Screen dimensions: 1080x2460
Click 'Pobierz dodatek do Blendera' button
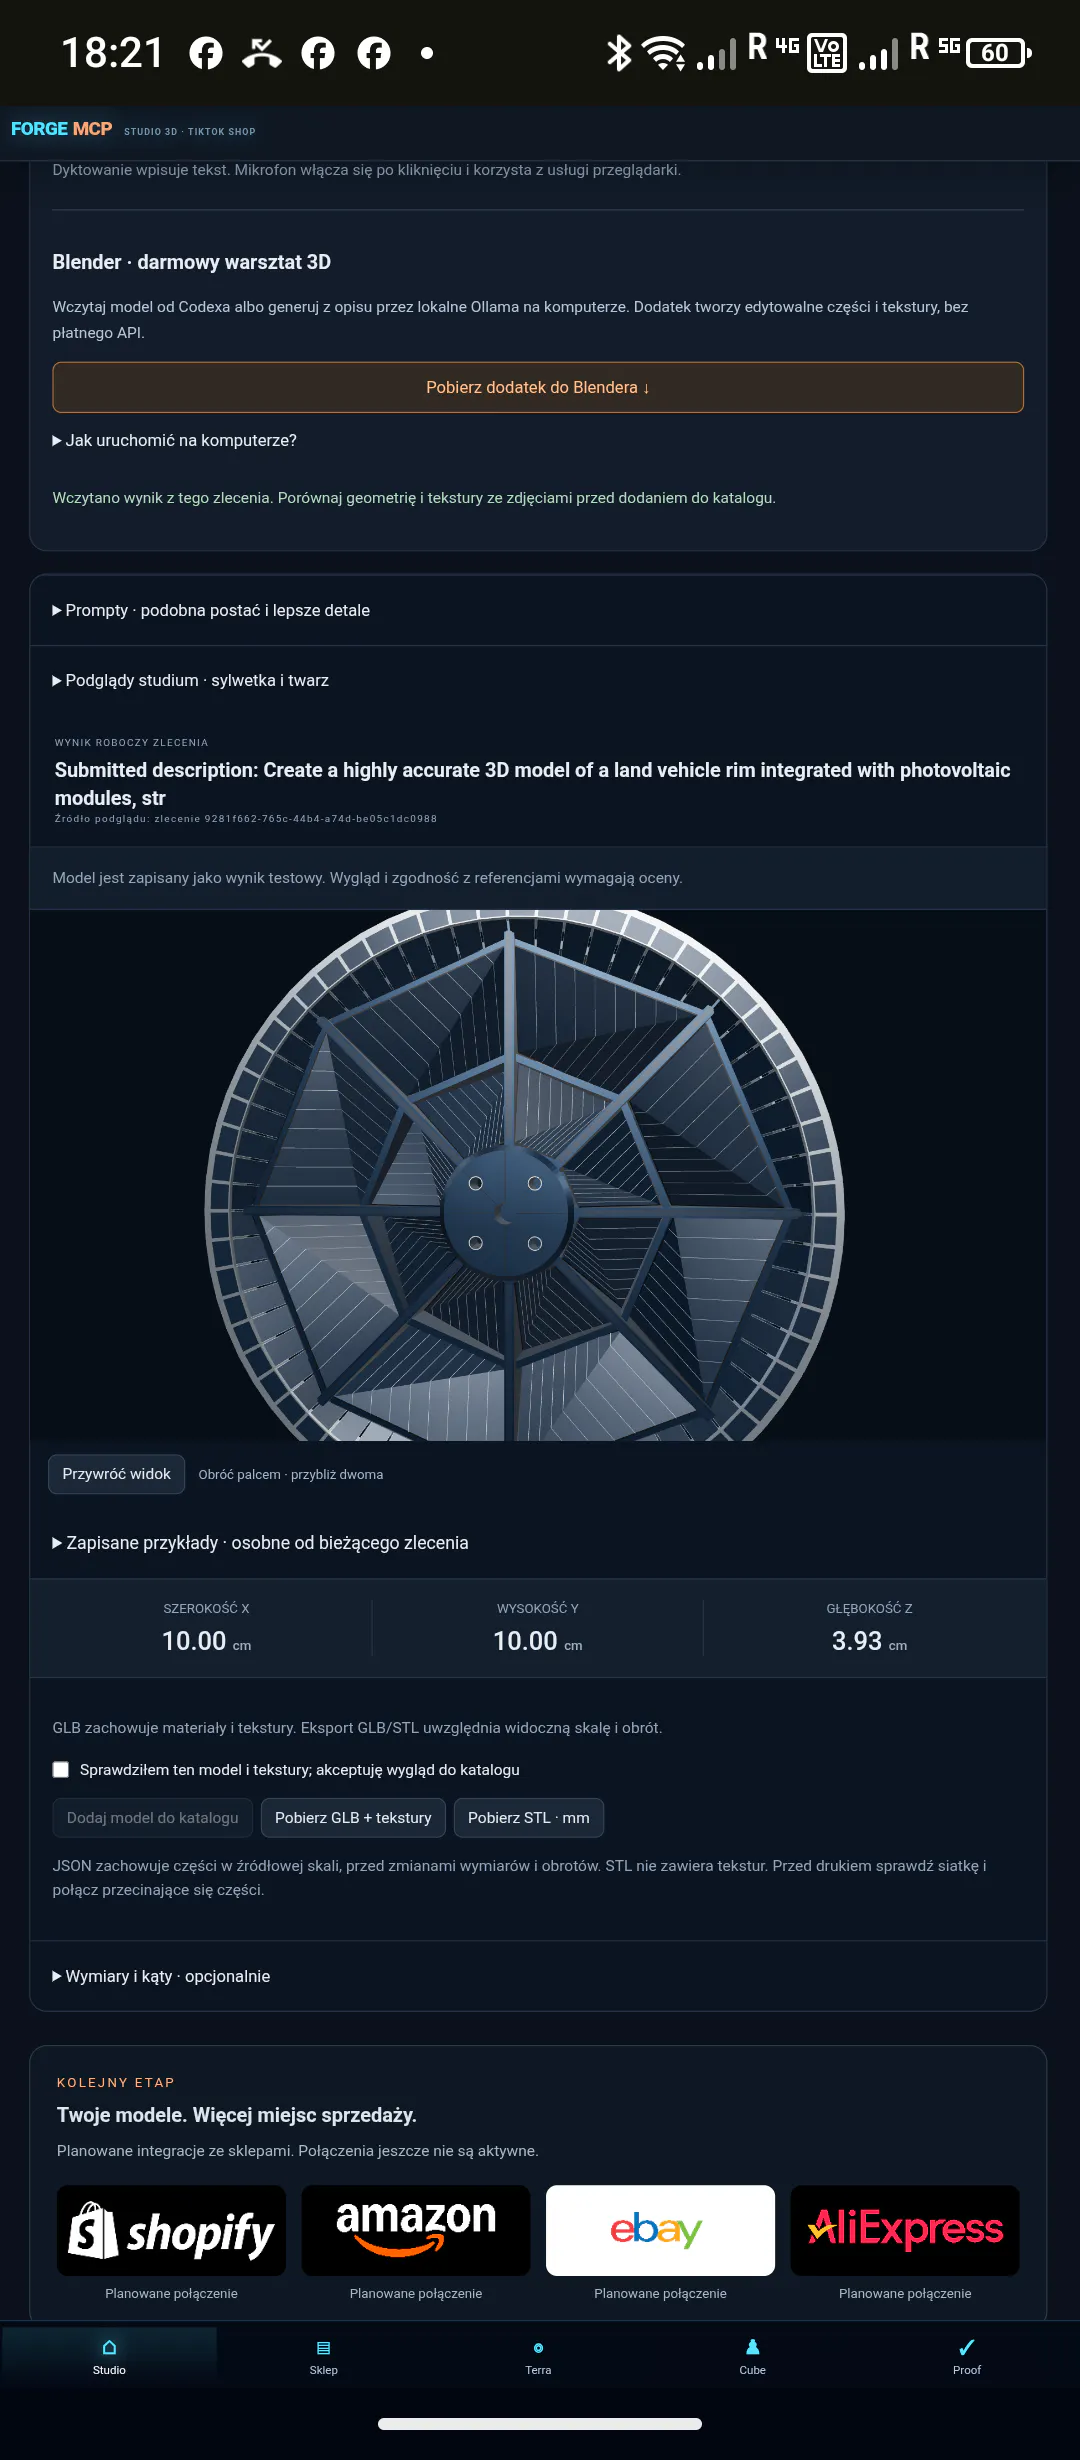click(x=538, y=387)
